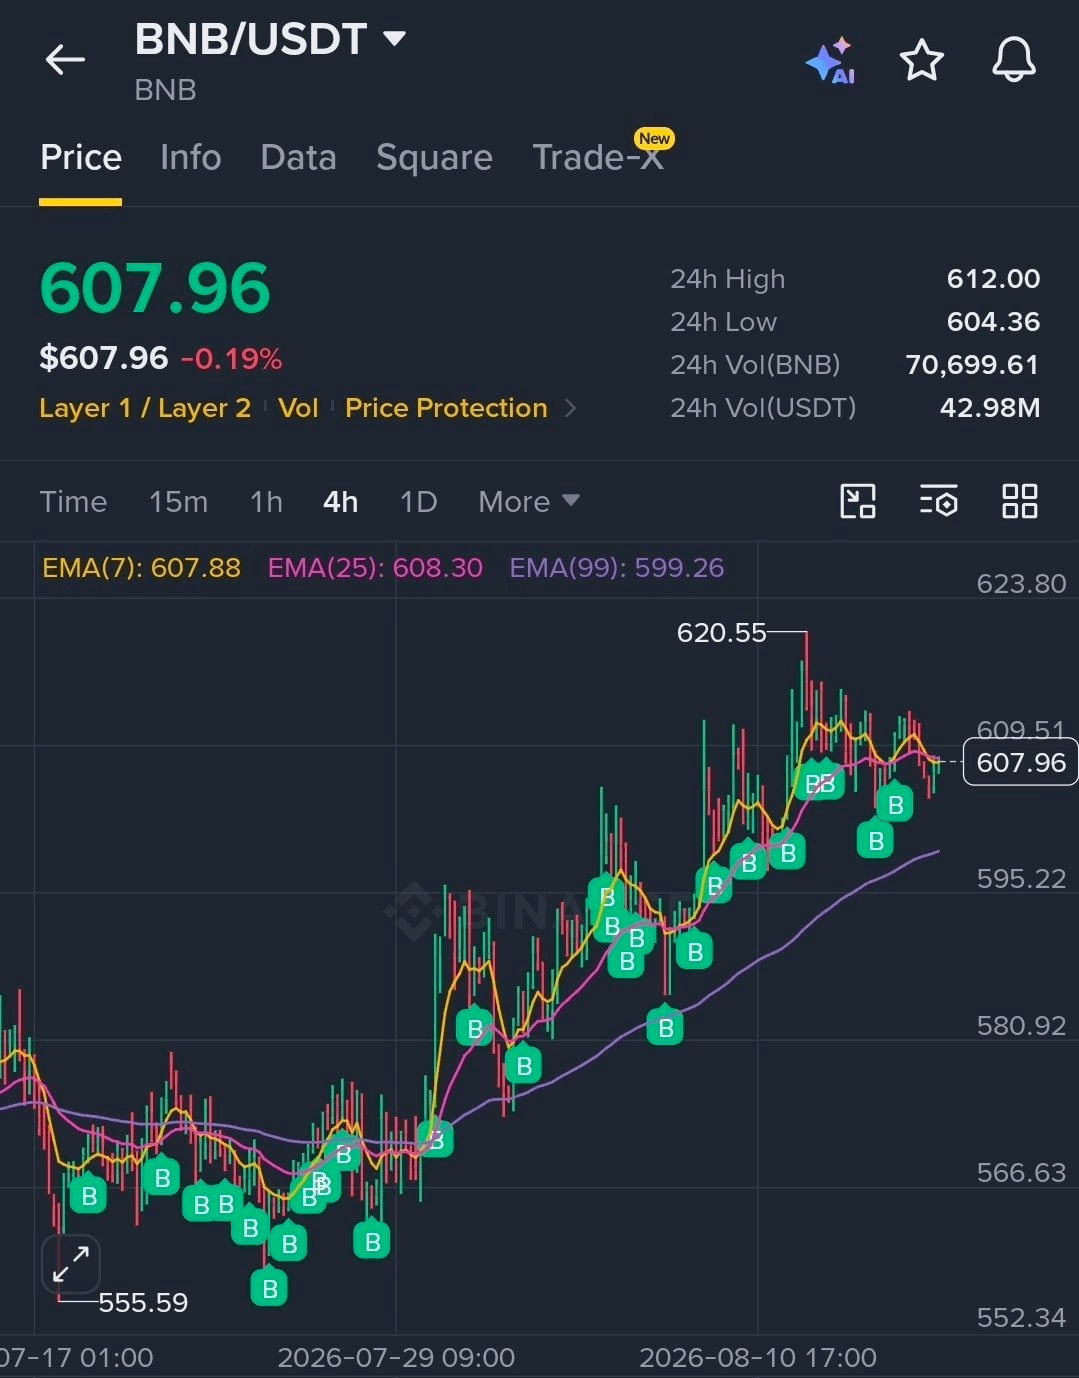Screen dimensions: 1079x1378
Task: Tap the 24h Vol(BNB) value 70,699.61
Action: (x=972, y=365)
